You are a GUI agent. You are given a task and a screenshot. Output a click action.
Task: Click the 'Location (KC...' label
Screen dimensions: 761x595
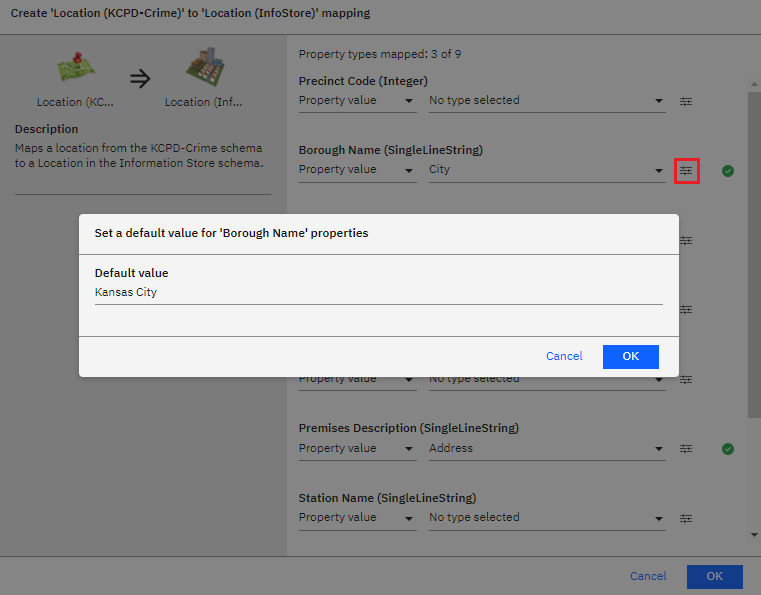[x=75, y=102]
